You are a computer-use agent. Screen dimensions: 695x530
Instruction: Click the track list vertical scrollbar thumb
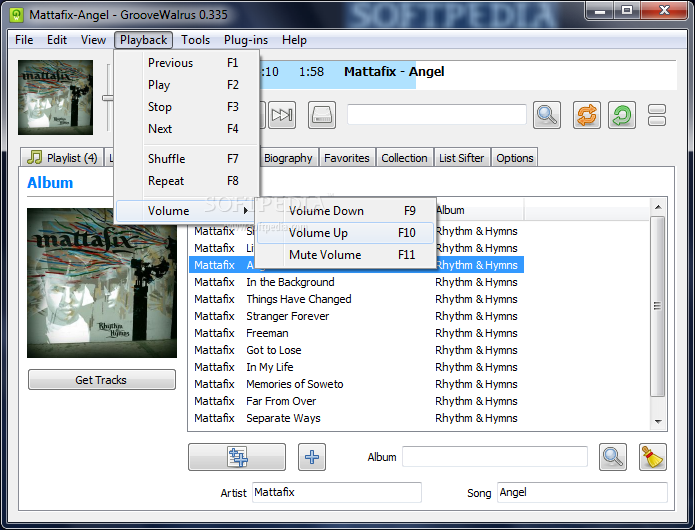(x=658, y=306)
